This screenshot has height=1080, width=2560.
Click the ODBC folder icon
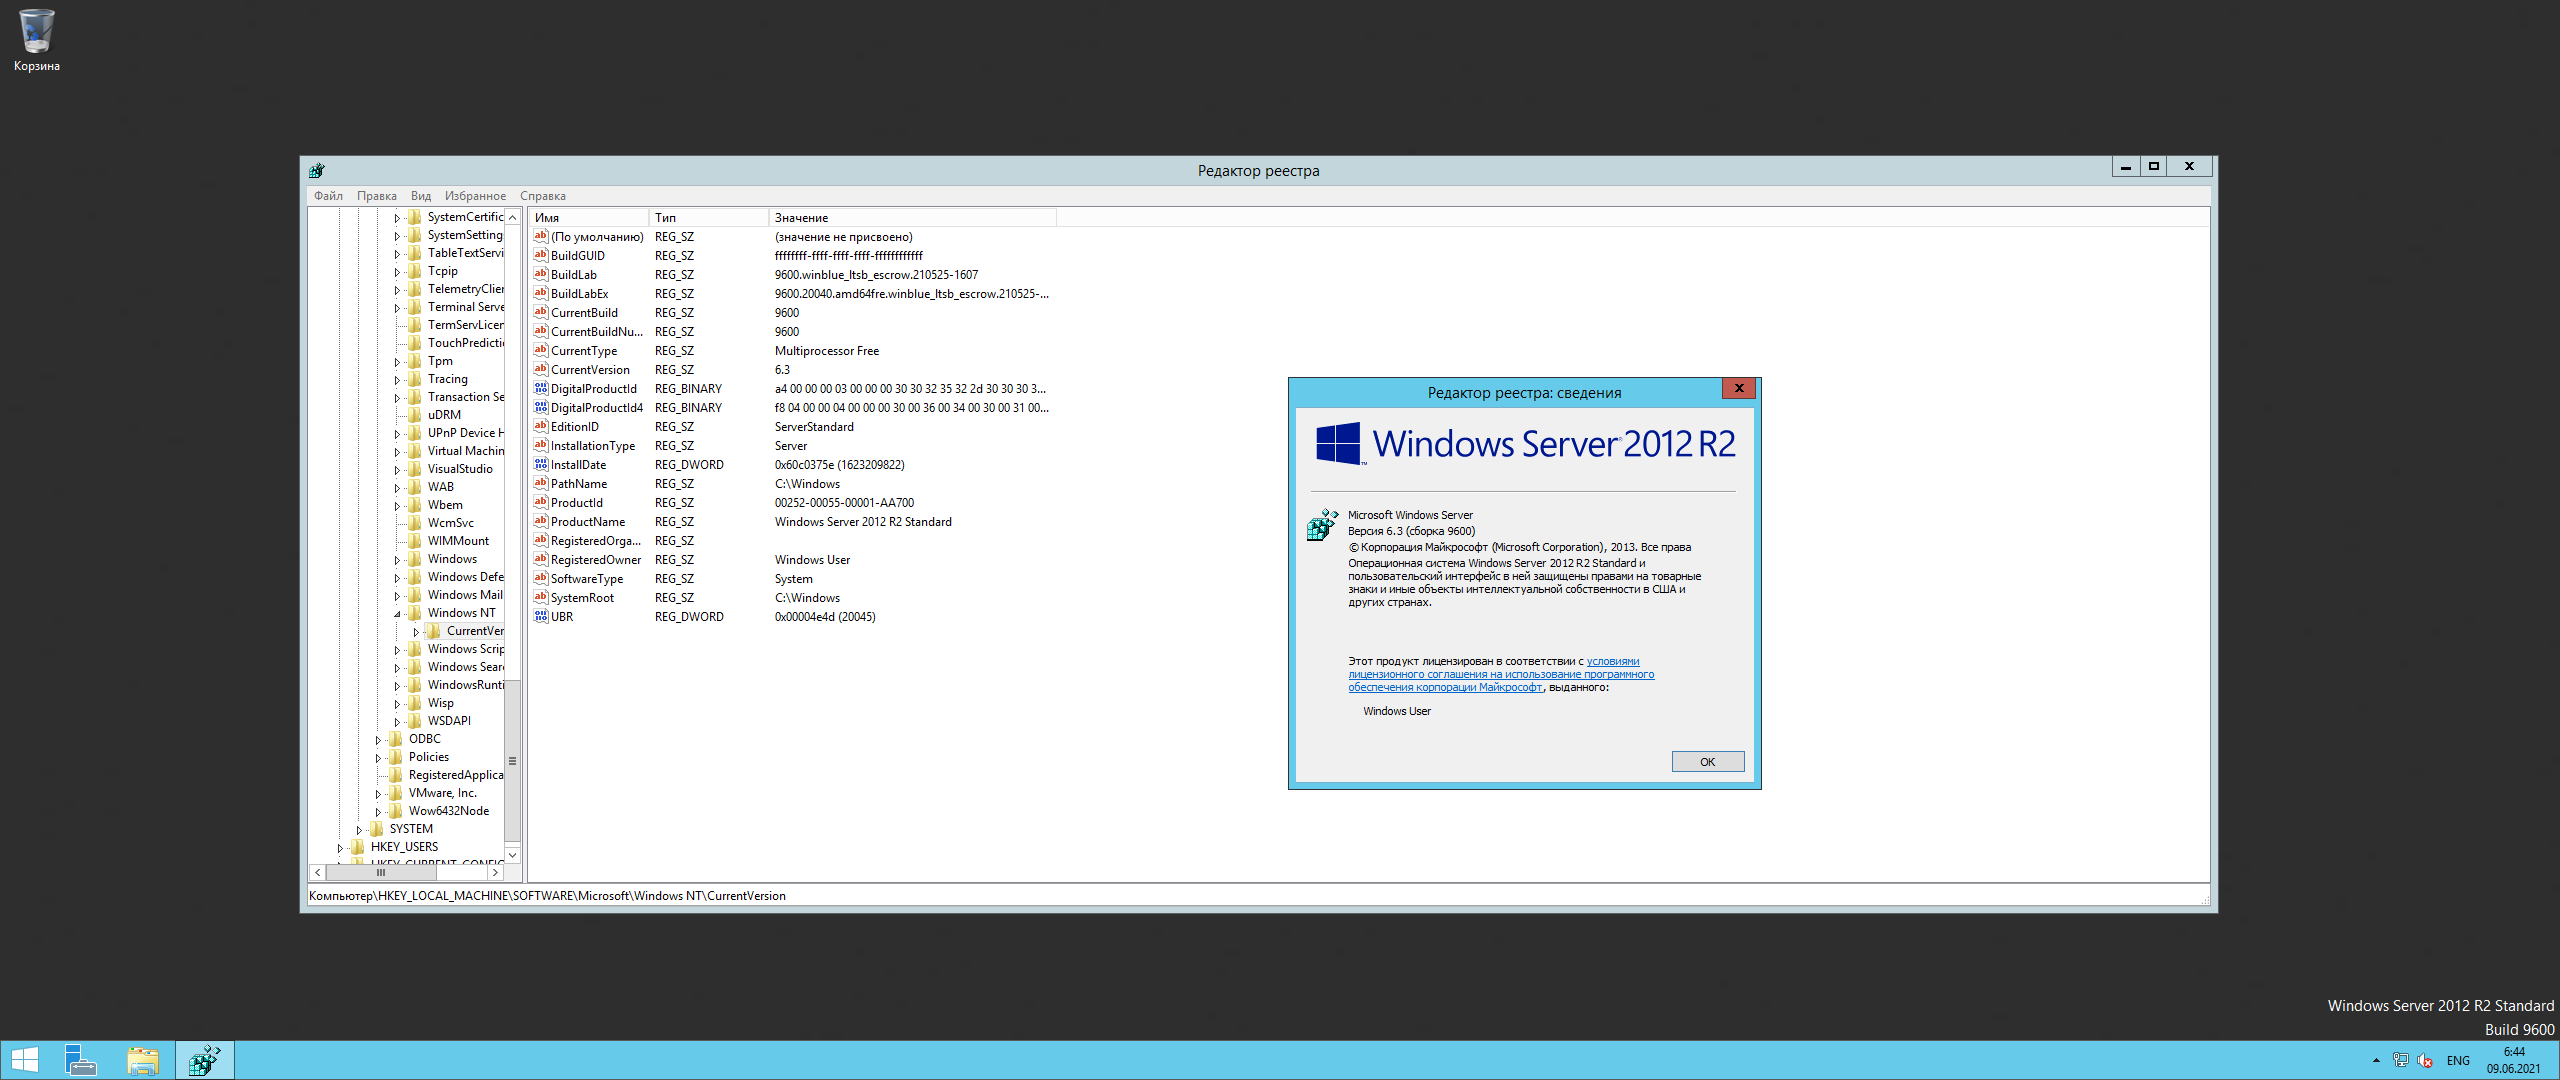tap(396, 739)
